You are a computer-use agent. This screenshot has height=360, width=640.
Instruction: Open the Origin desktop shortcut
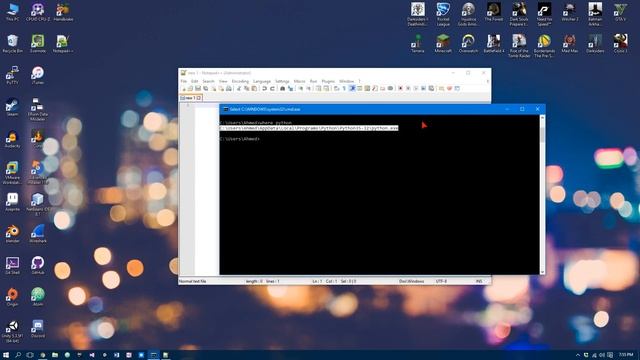coord(12,297)
